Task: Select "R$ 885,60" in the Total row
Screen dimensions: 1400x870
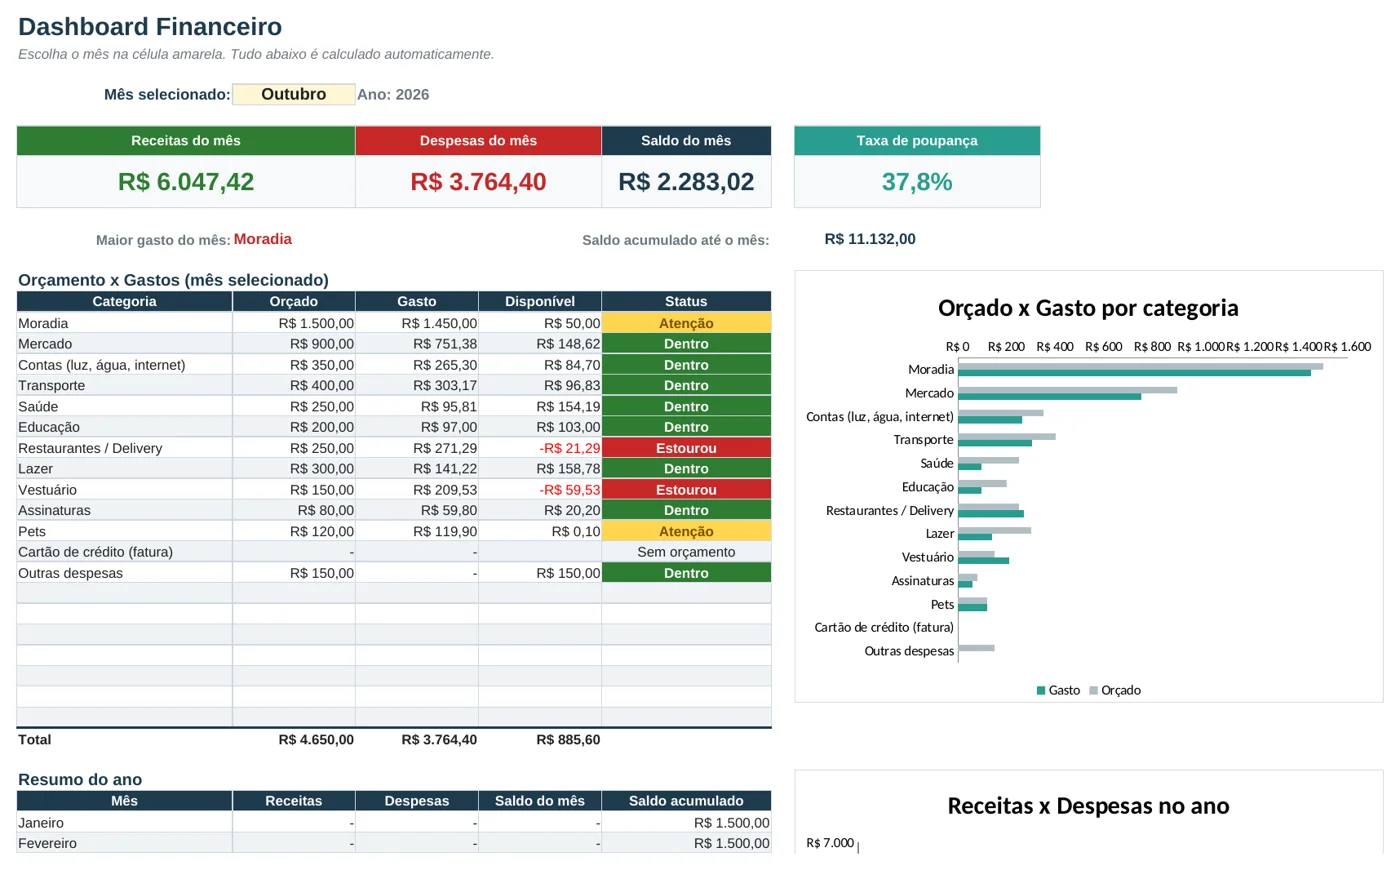Action: [x=568, y=740]
